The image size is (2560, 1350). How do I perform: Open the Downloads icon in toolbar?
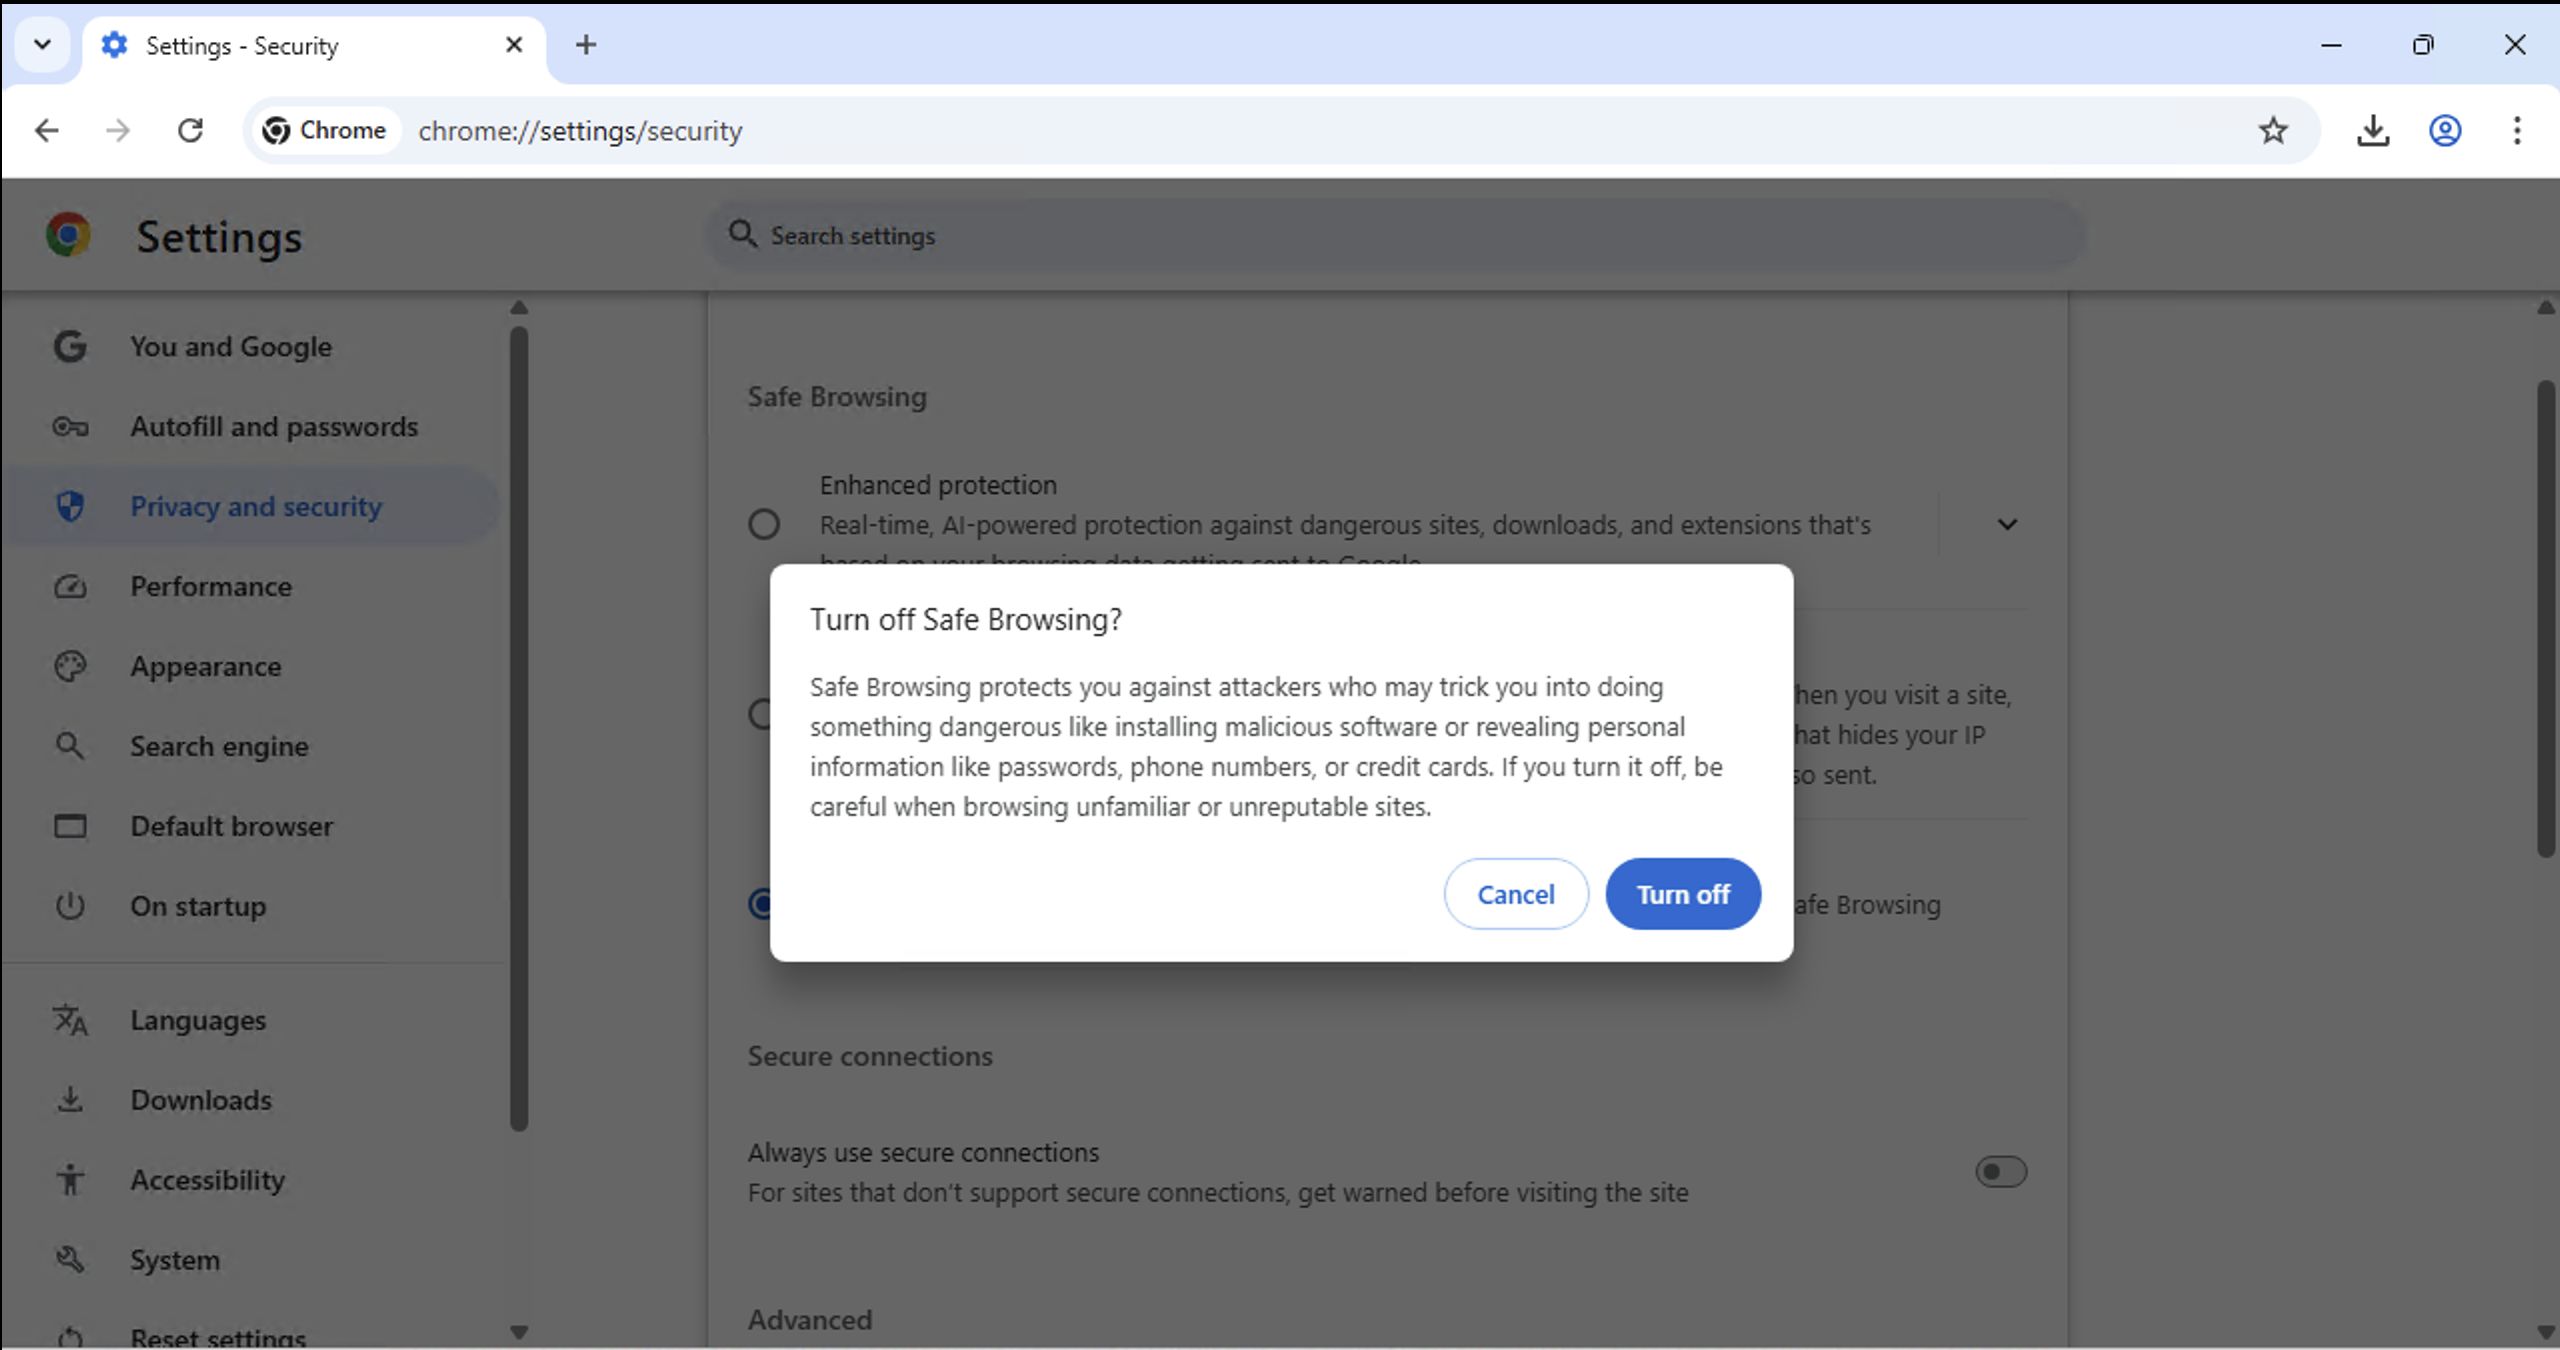click(2372, 131)
